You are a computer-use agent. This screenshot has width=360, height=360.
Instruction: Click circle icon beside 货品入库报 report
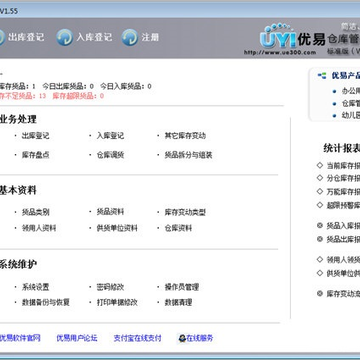320,226
